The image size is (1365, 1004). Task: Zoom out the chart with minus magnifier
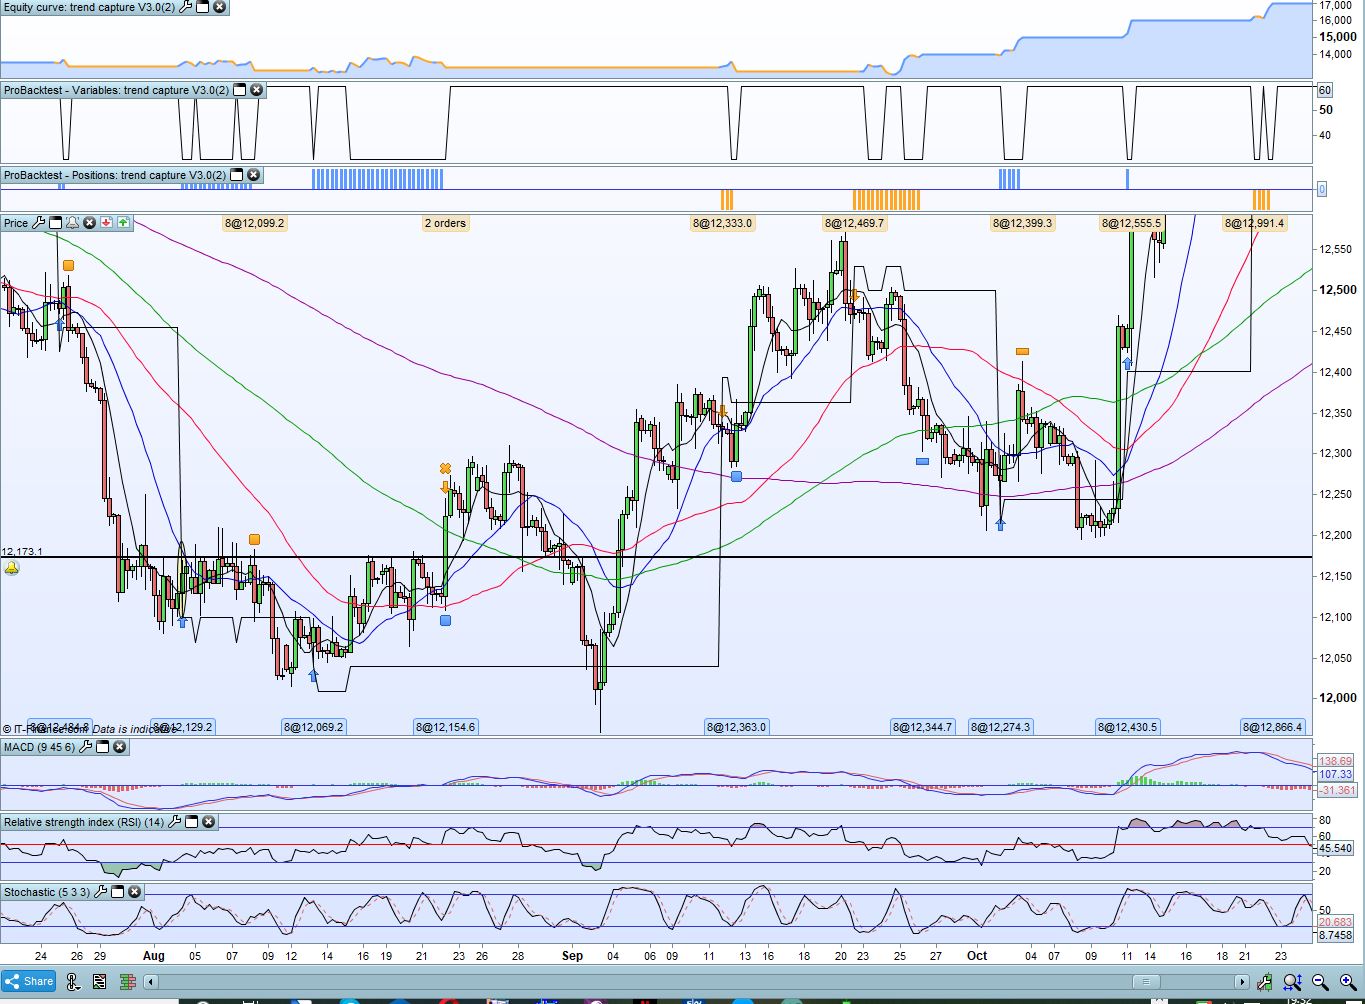click(1321, 982)
